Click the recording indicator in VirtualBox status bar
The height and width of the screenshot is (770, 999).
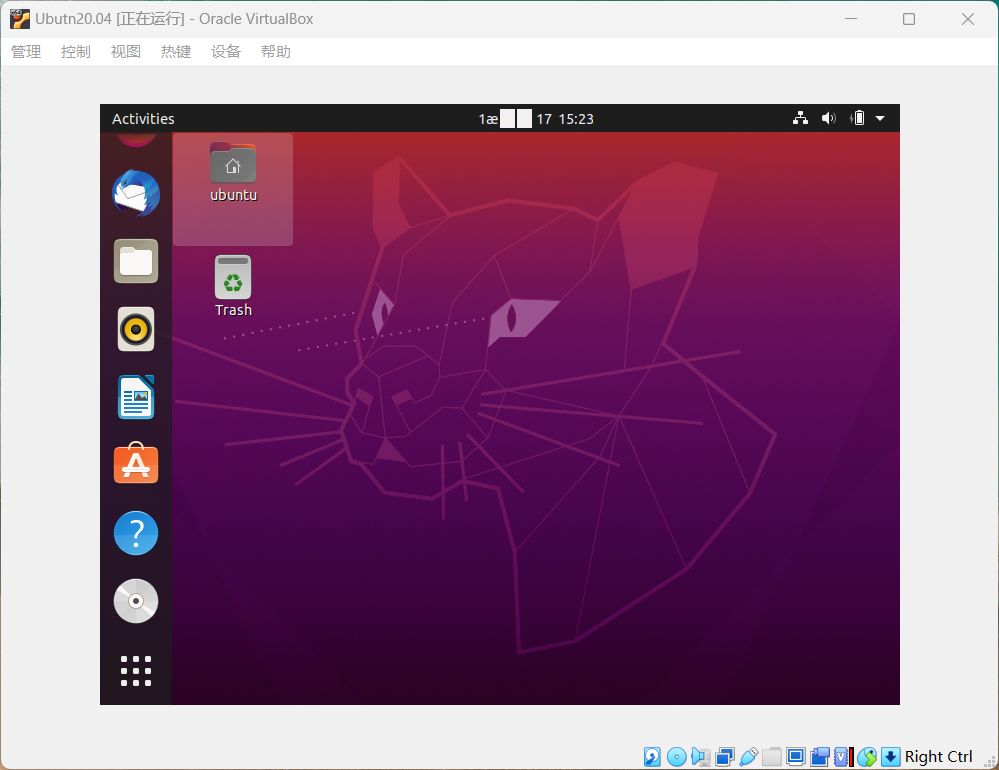pos(820,757)
